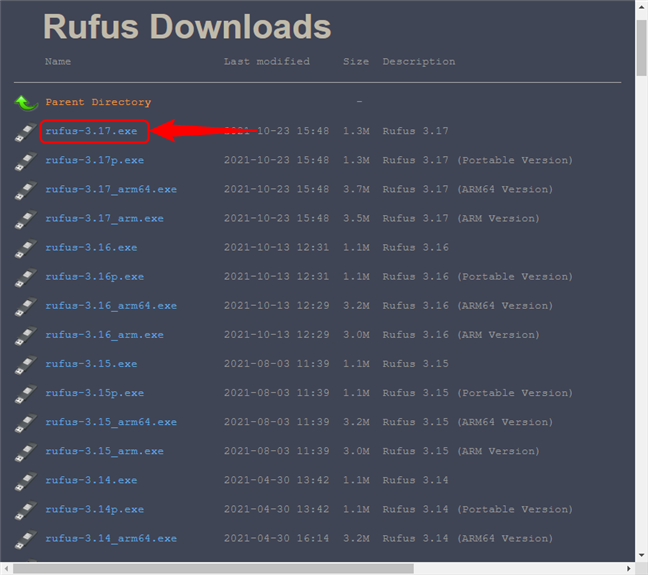Viewport: 648px width, 575px height.
Task: Click the green Parent Directory arrow icon
Action: pos(26,103)
